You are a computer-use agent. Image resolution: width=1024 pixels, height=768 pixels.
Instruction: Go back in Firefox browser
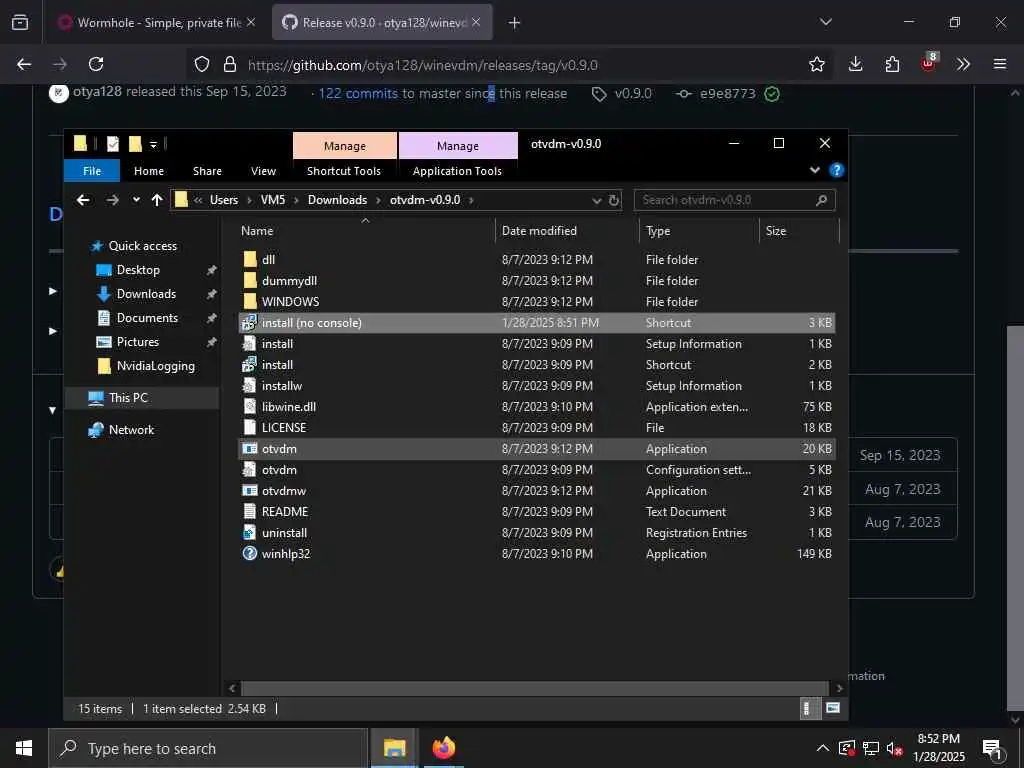tap(24, 64)
